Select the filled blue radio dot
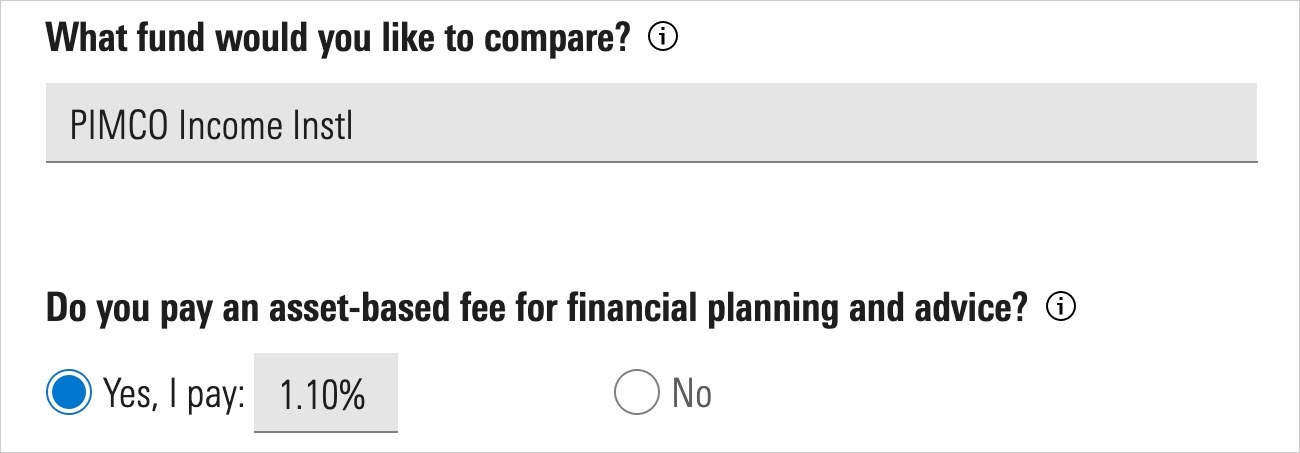This screenshot has height=453, width=1300. (x=68, y=393)
